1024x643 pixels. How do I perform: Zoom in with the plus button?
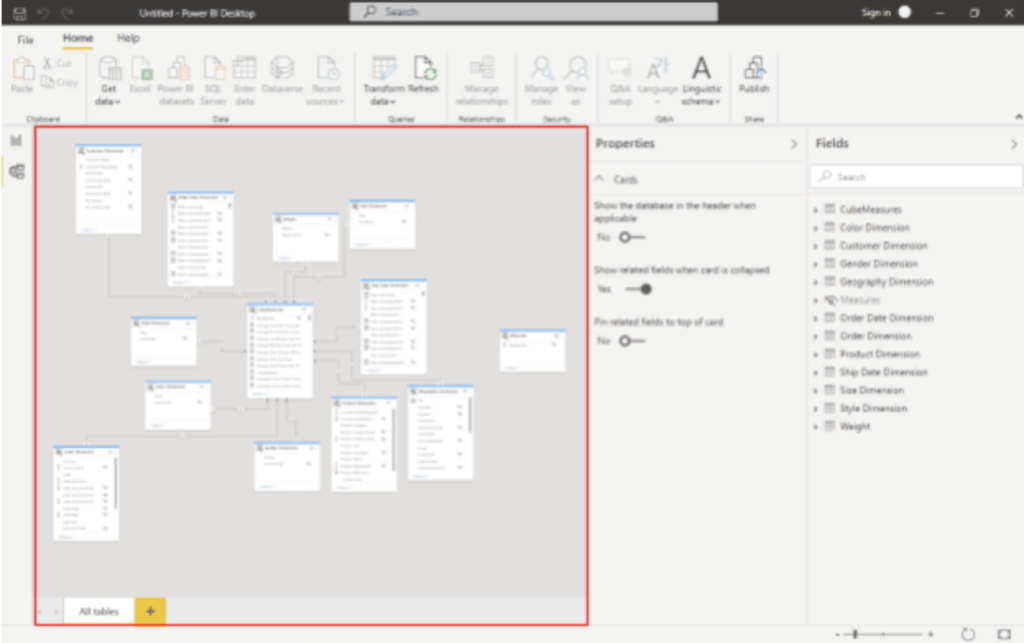[x=931, y=634]
